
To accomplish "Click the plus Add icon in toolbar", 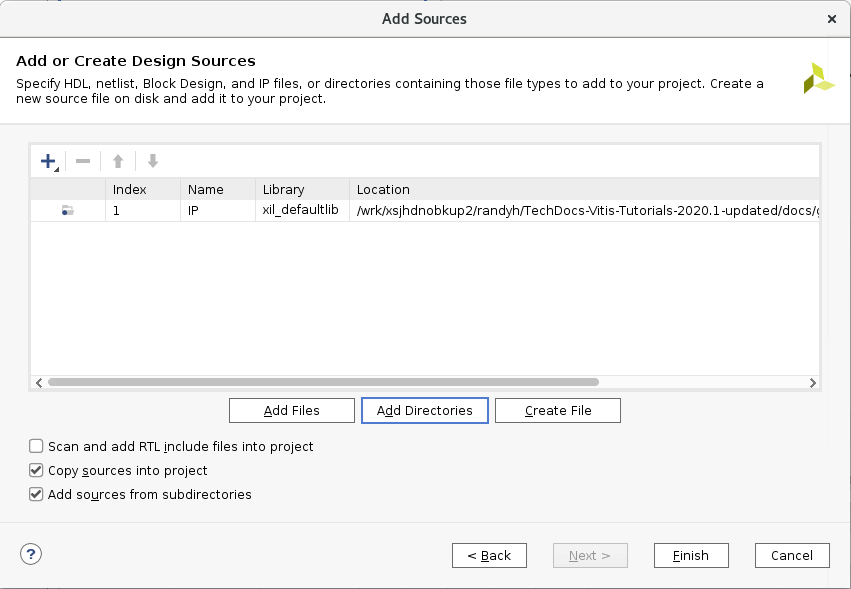I will [x=48, y=161].
